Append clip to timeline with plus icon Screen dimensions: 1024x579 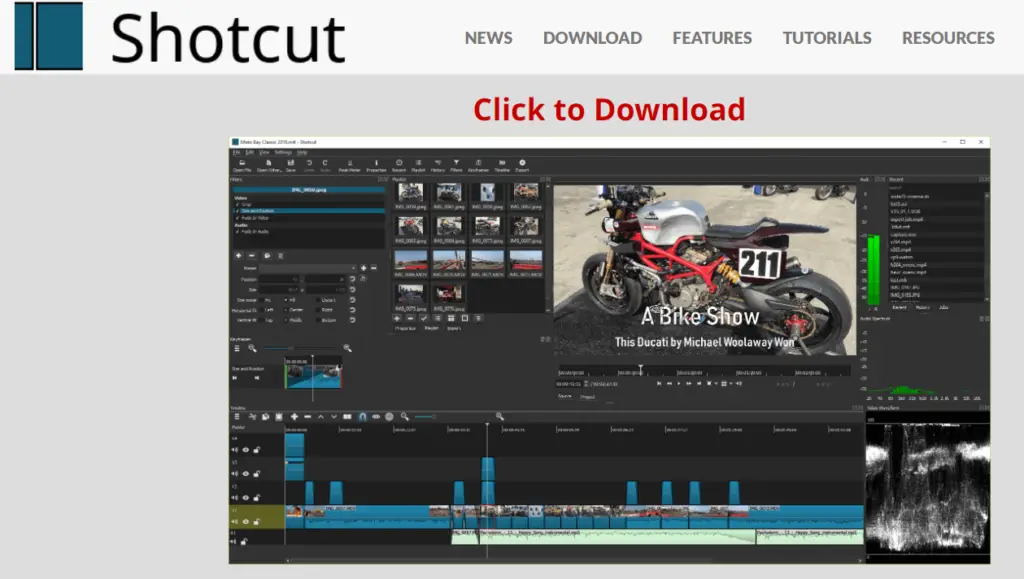(295, 416)
